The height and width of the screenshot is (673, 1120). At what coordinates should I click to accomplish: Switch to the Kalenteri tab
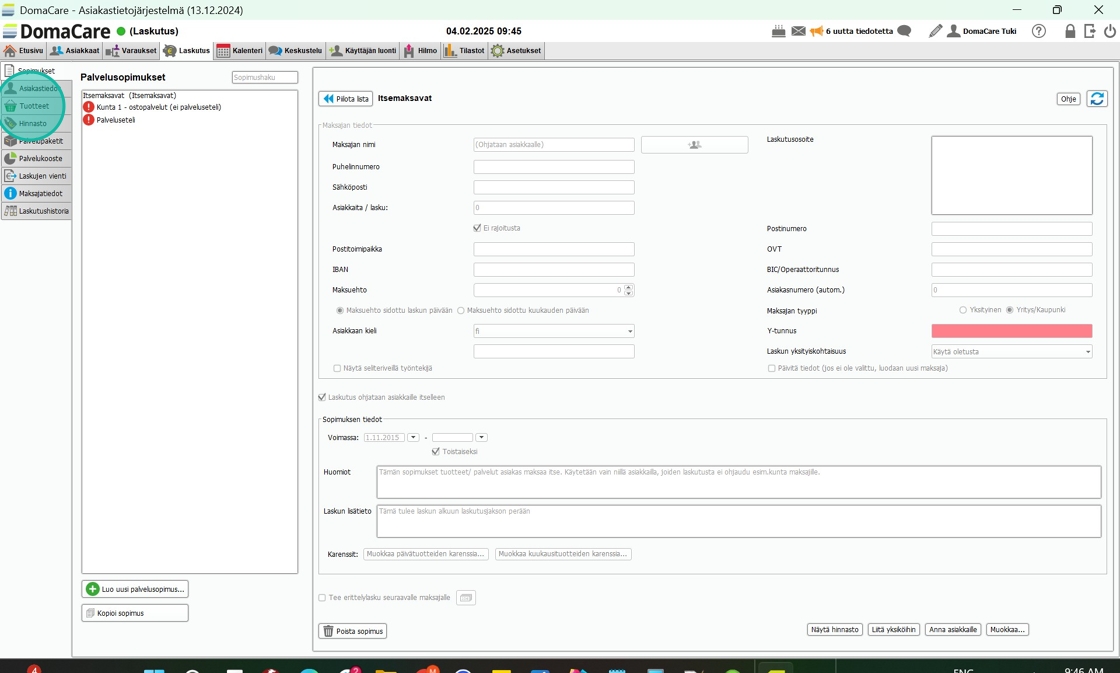(x=240, y=51)
